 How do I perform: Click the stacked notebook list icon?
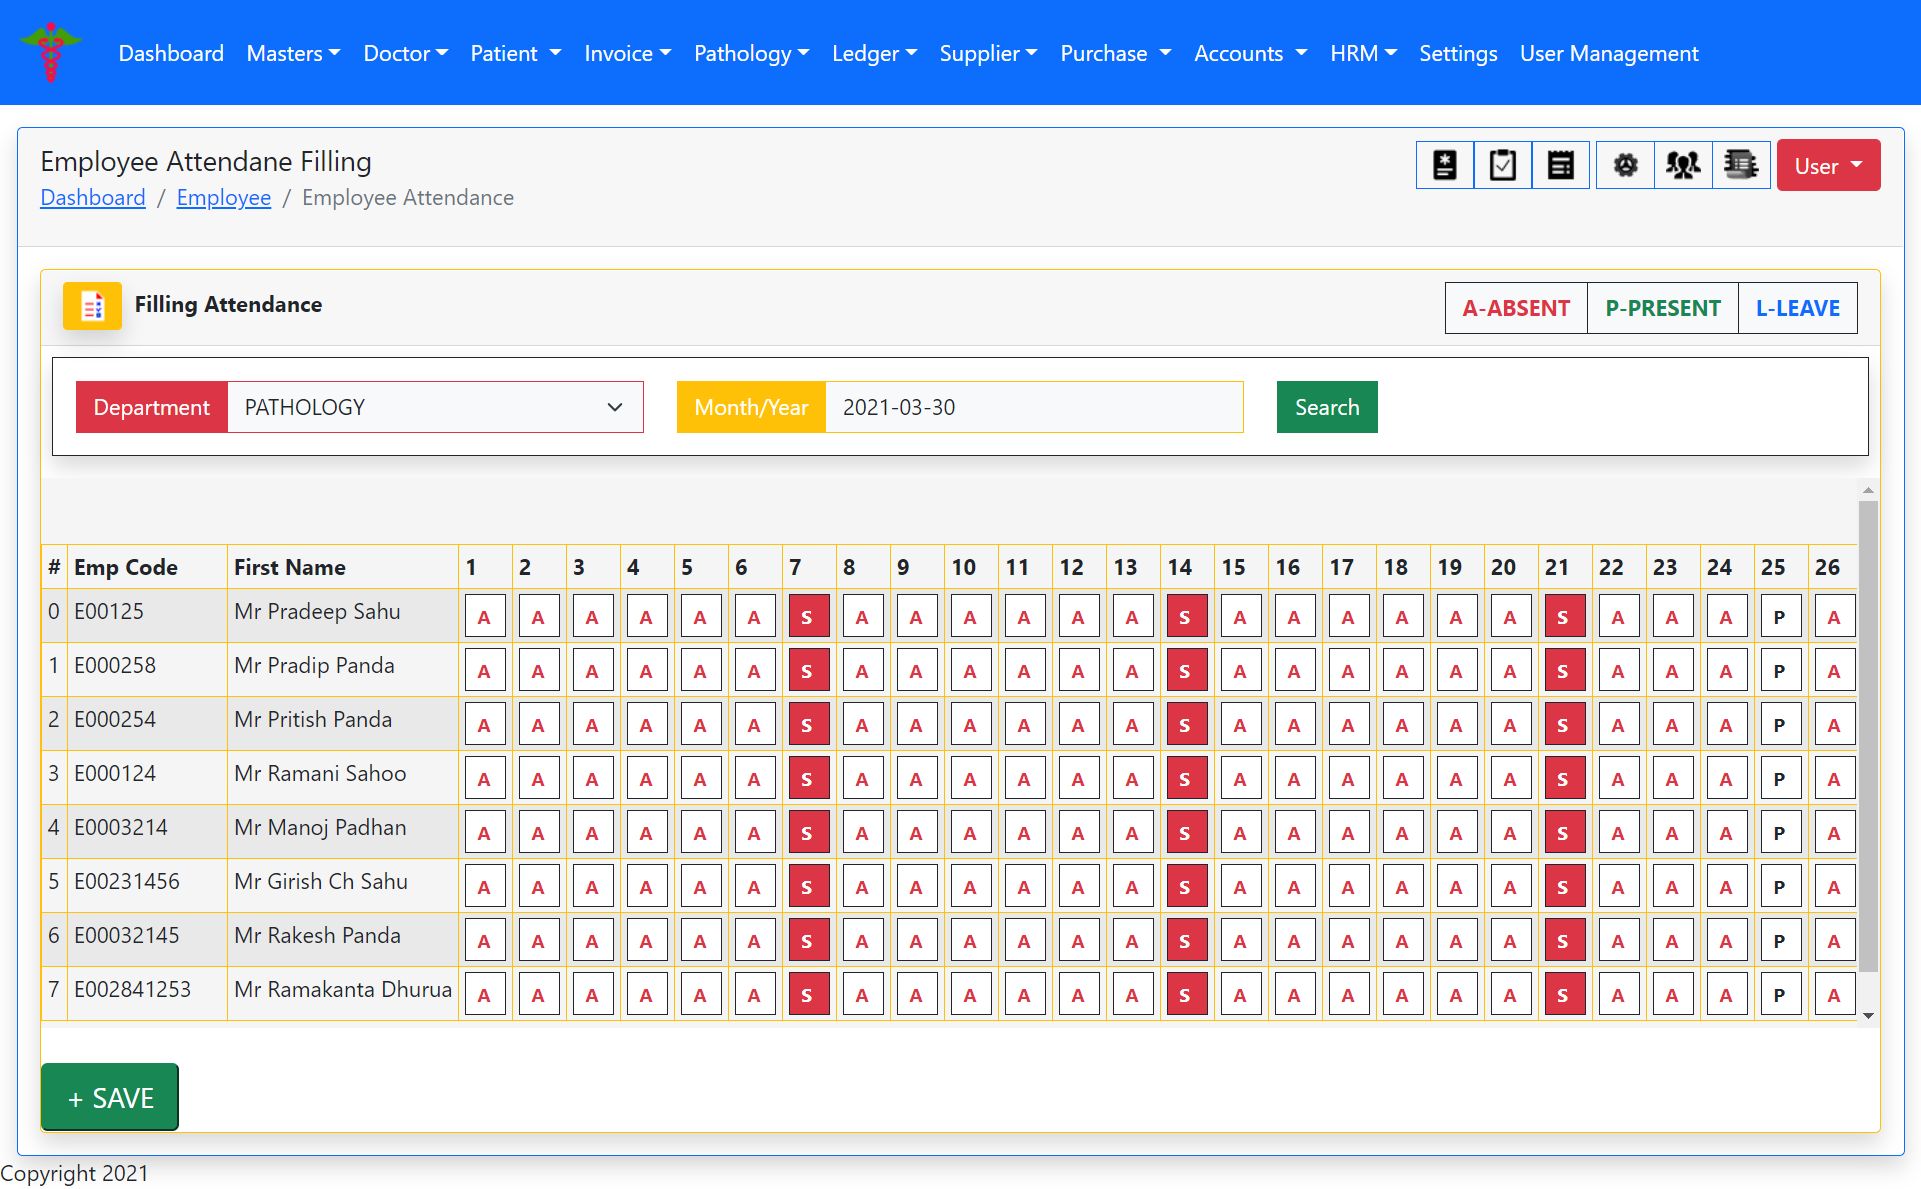click(1741, 165)
